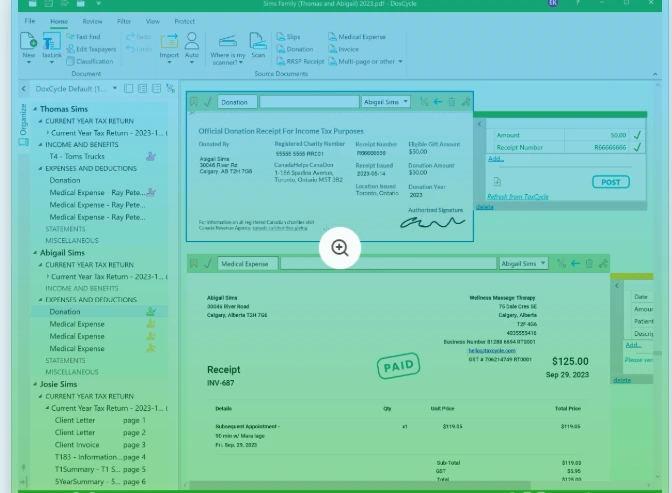Collapse the ribbon with the corner caret
The height and width of the screenshot is (493, 672).
click(655, 74)
